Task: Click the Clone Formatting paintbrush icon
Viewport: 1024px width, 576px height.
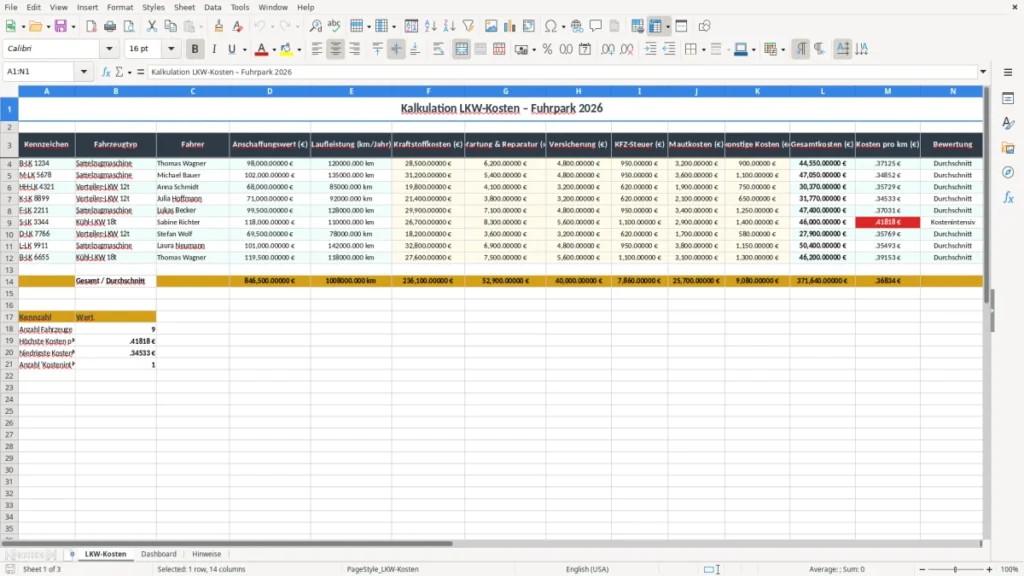Action: pyautogui.click(x=218, y=26)
